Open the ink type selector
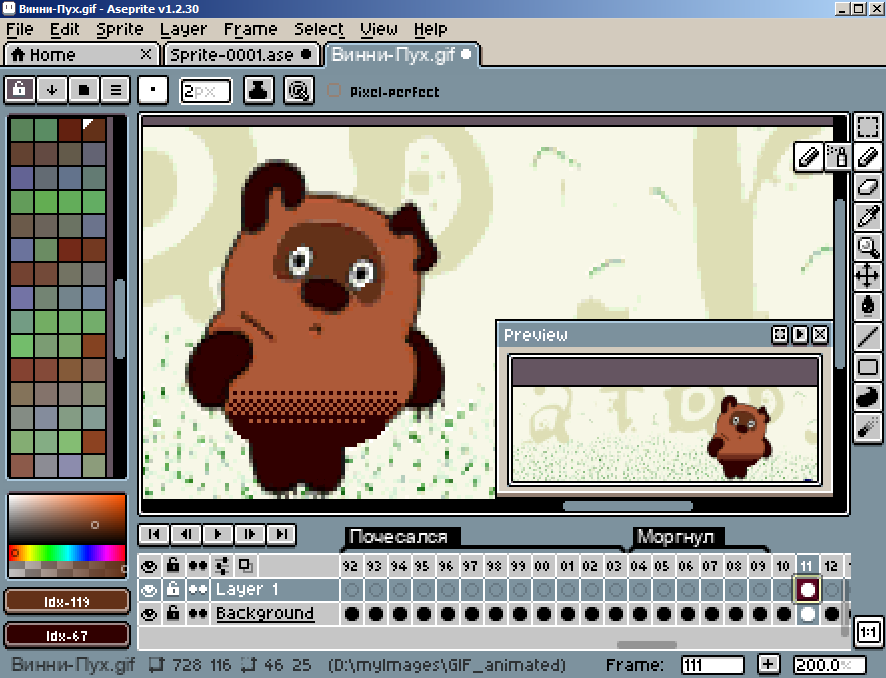The height and width of the screenshot is (678, 886). click(258, 90)
